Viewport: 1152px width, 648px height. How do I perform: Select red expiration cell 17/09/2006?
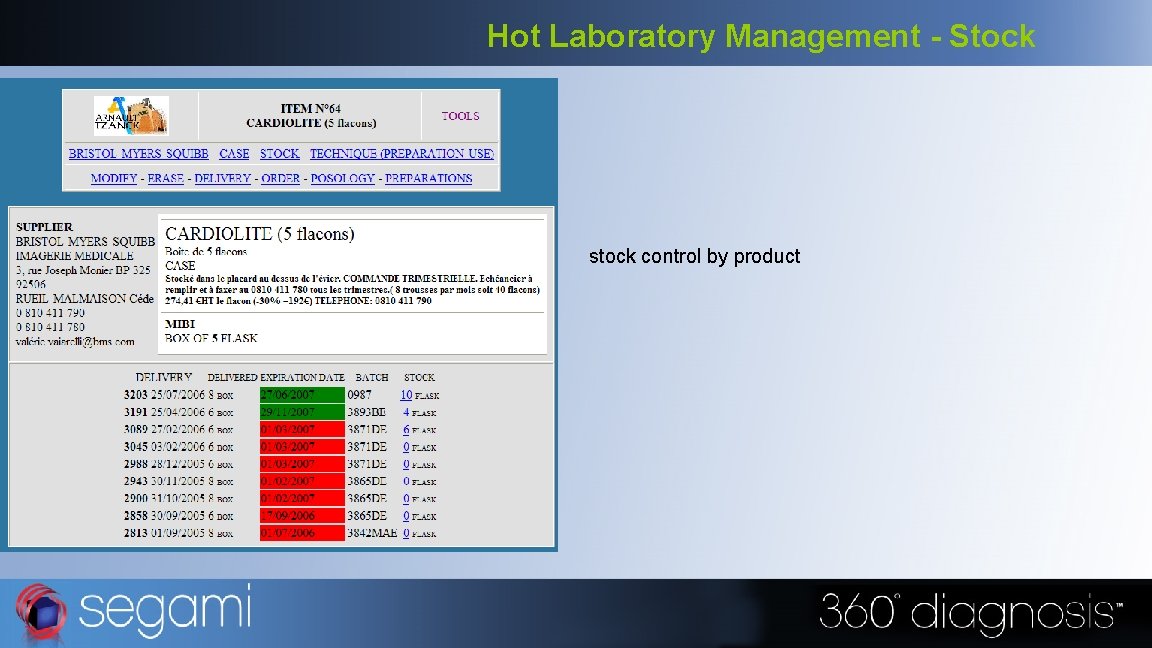(x=302, y=516)
